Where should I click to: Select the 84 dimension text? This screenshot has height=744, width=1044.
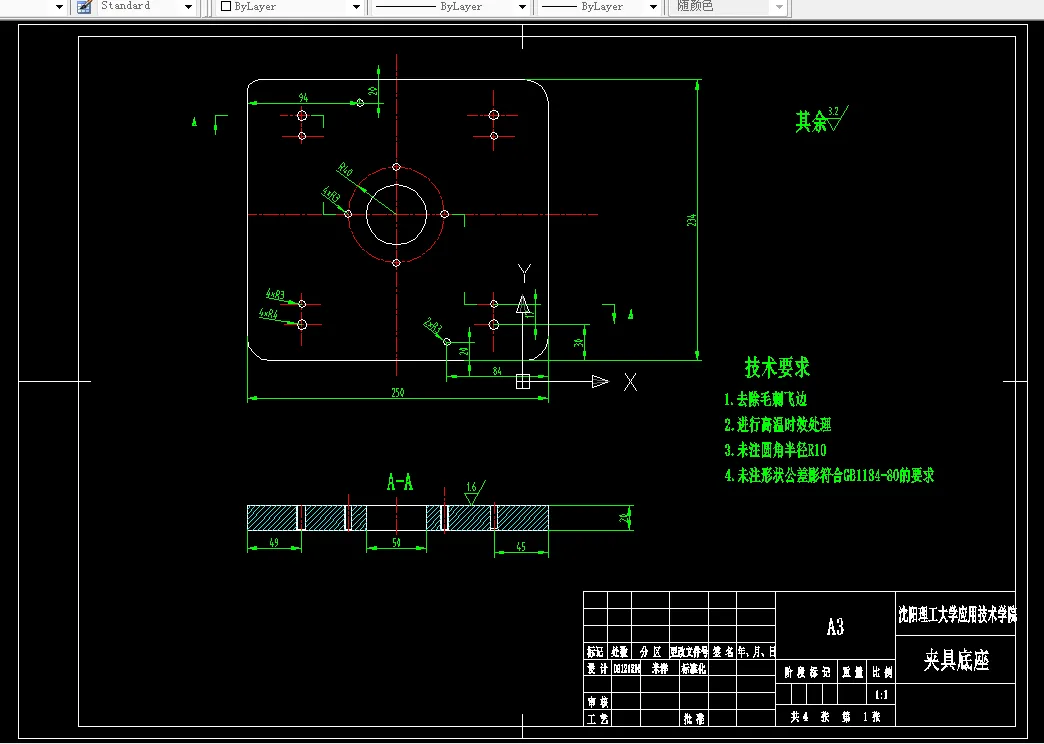(497, 371)
